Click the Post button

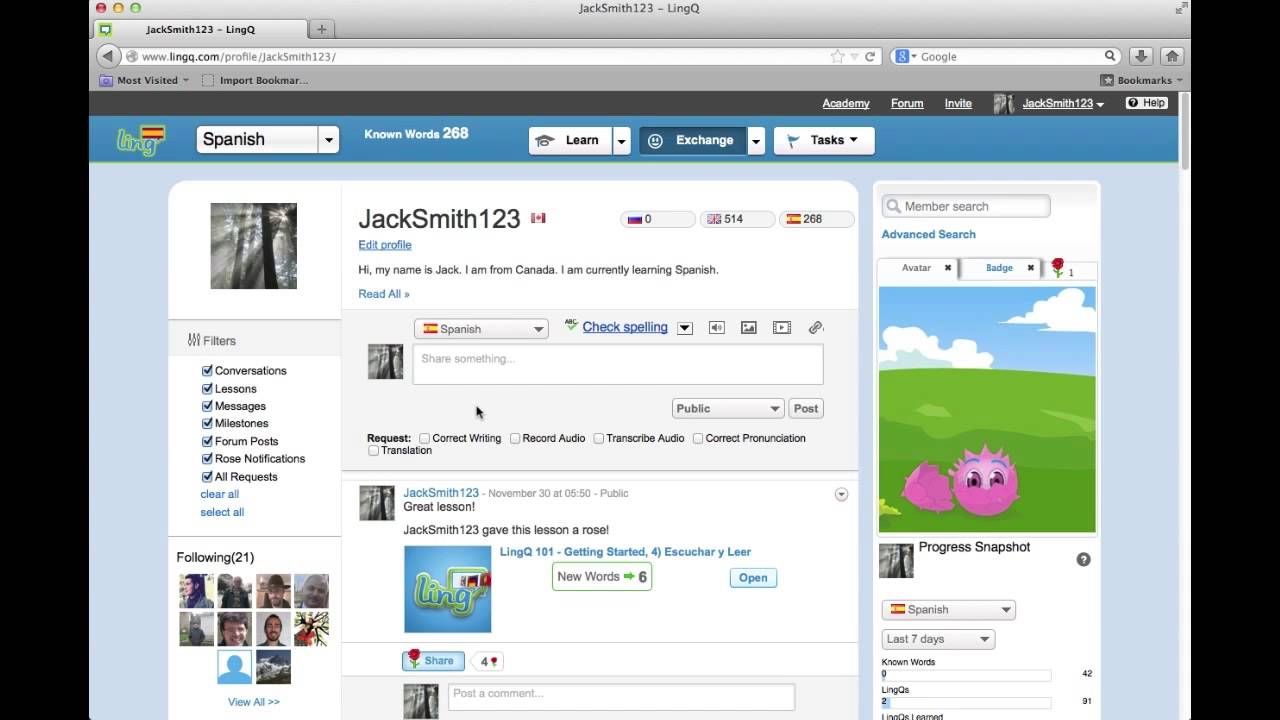pyautogui.click(x=806, y=408)
